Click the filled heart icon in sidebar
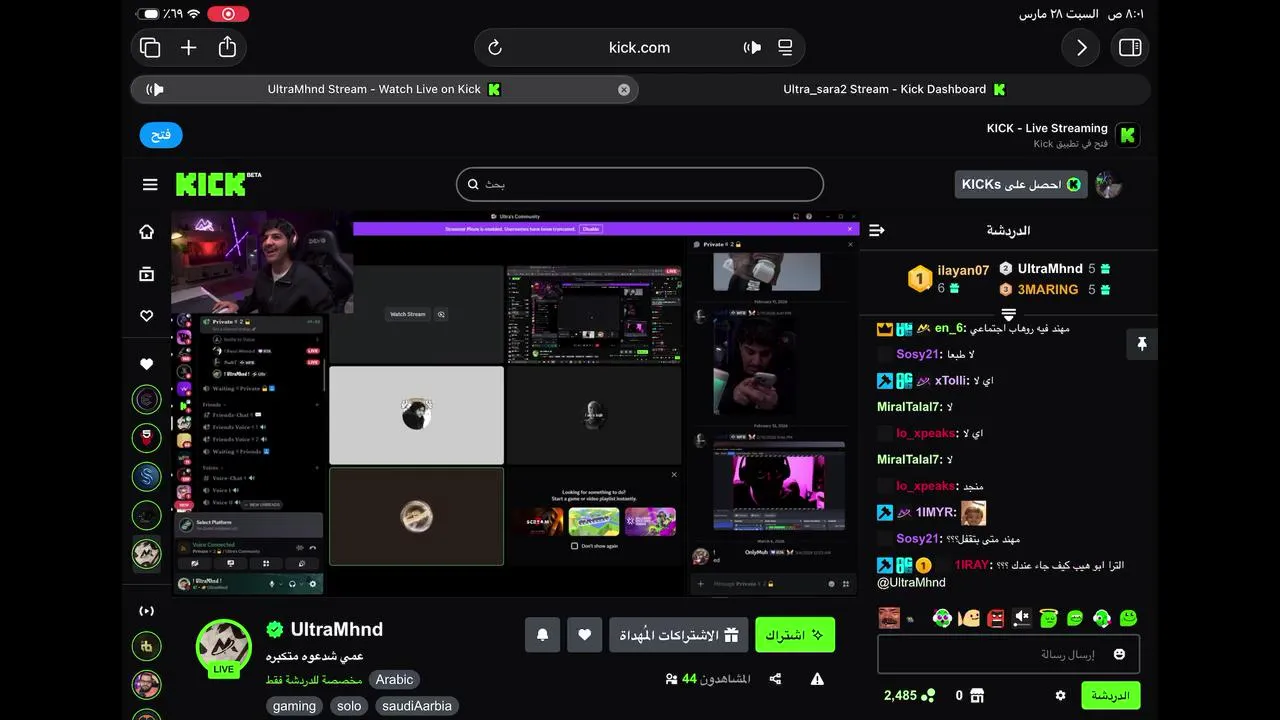Screen dimensions: 1280x720 (147, 364)
